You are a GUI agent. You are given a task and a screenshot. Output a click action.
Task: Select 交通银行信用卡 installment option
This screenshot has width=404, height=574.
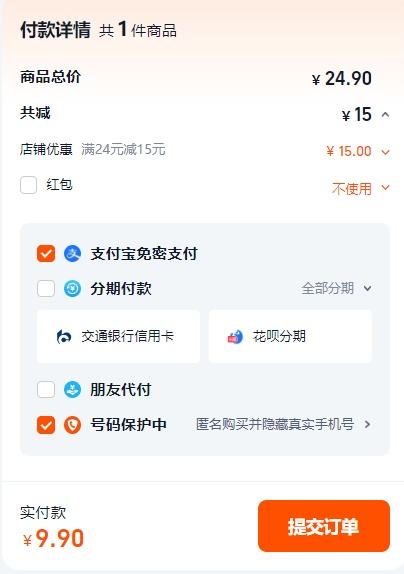point(119,336)
